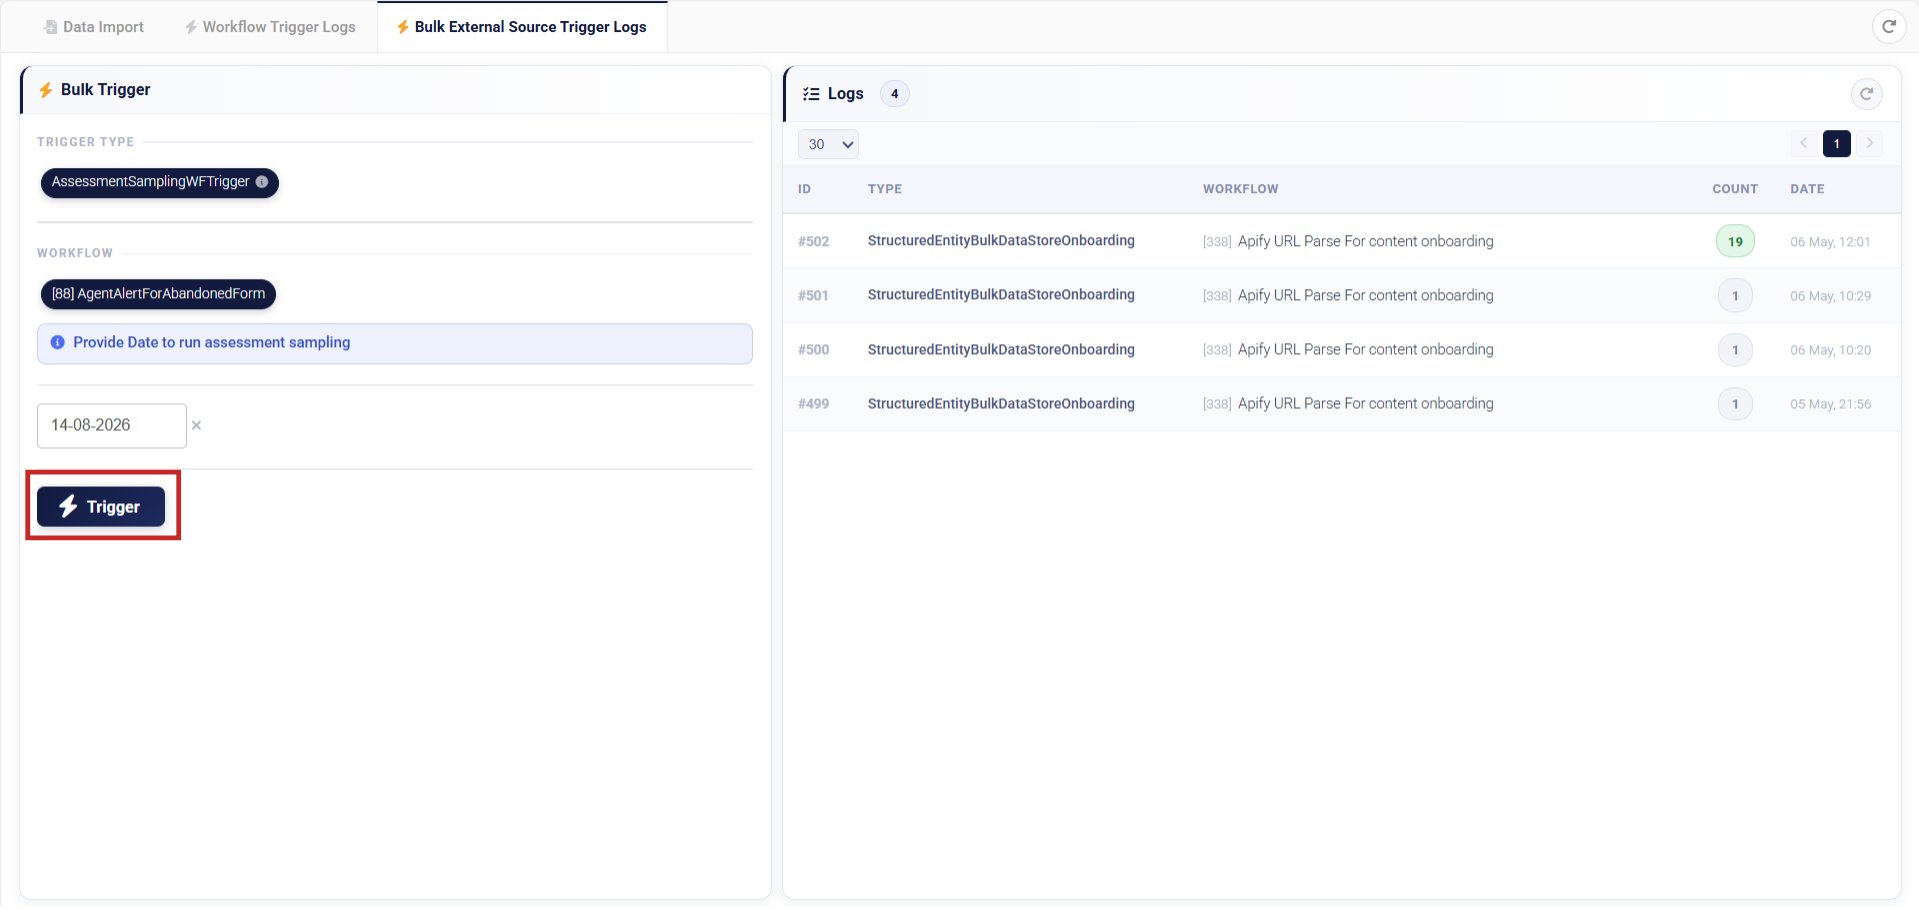Click the date input 14-08-2026
The width and height of the screenshot is (1919, 909).
tap(112, 425)
